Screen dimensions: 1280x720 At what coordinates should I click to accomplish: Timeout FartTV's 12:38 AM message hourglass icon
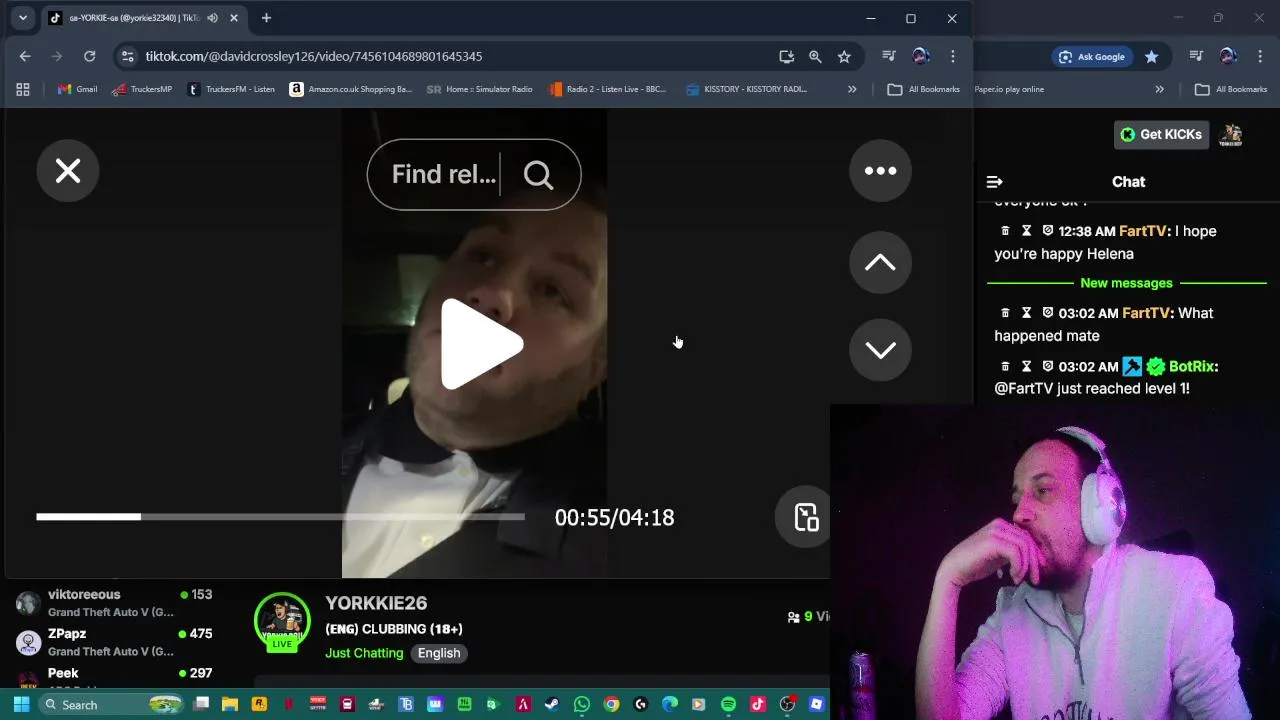point(1026,231)
